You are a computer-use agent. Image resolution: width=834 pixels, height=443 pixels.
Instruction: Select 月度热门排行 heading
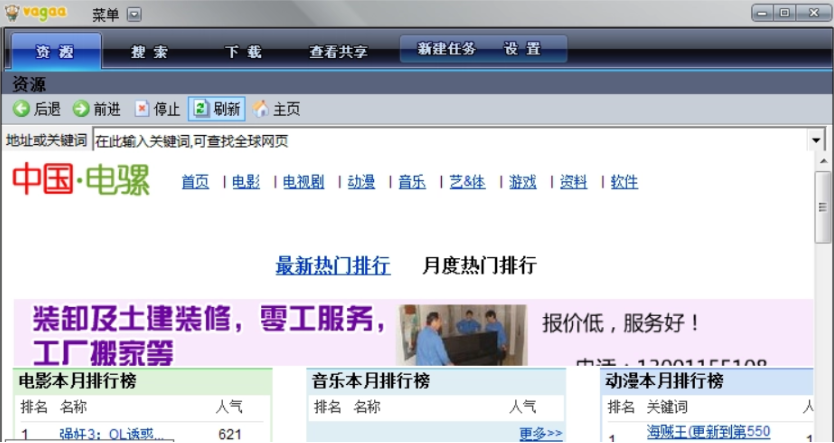click(479, 265)
